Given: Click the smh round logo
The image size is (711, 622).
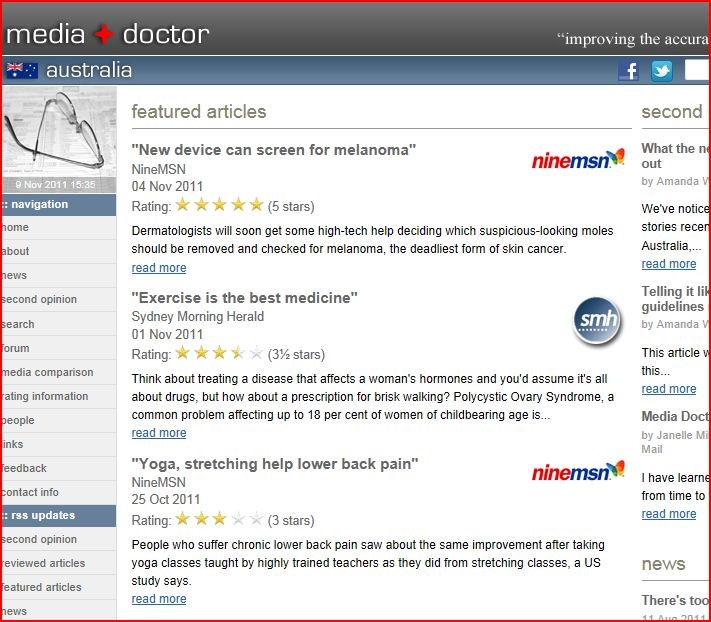Looking at the screenshot, I should pyautogui.click(x=598, y=321).
